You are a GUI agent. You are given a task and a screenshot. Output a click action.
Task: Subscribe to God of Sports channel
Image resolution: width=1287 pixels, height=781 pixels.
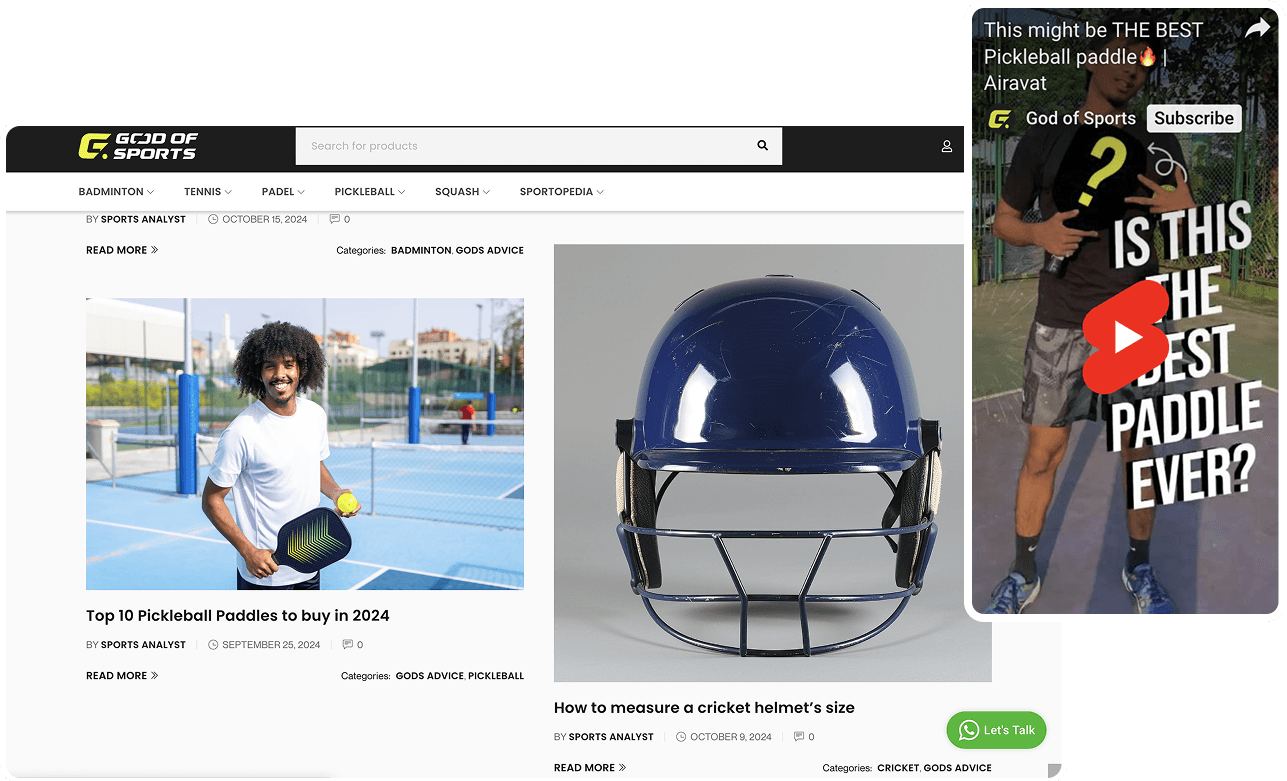point(1194,118)
